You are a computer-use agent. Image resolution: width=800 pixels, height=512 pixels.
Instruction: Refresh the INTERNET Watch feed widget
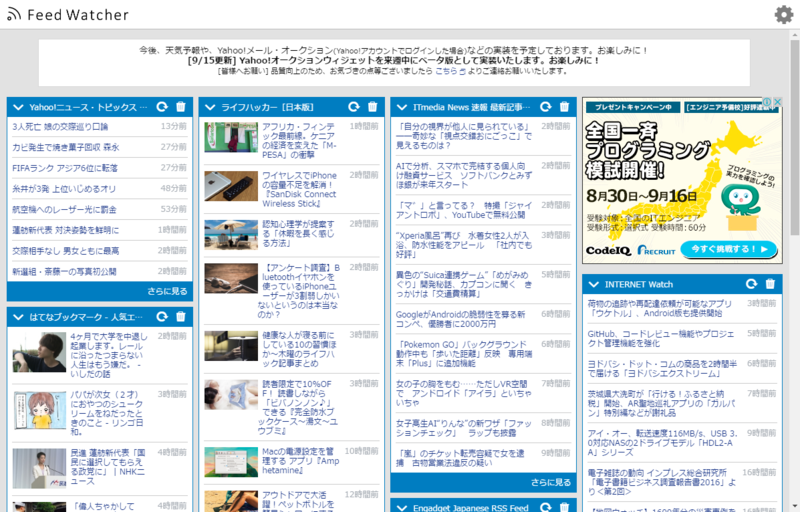[752, 284]
